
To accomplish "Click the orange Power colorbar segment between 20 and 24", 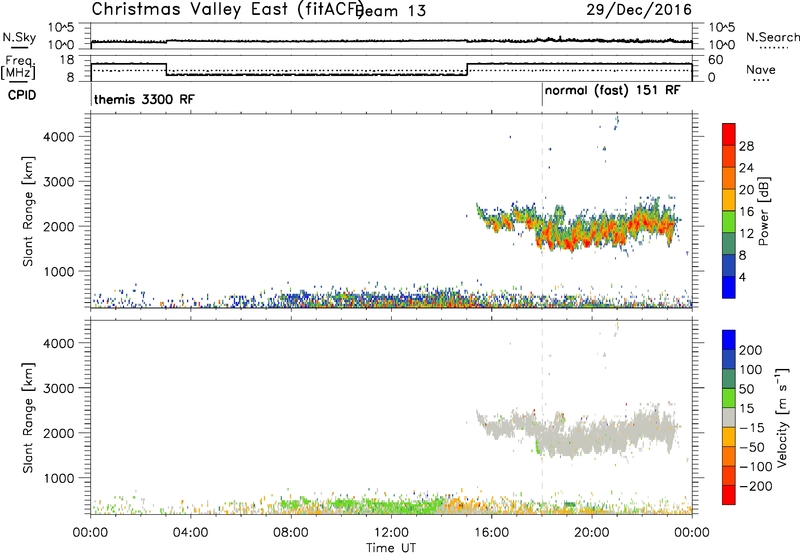I will [x=729, y=178].
